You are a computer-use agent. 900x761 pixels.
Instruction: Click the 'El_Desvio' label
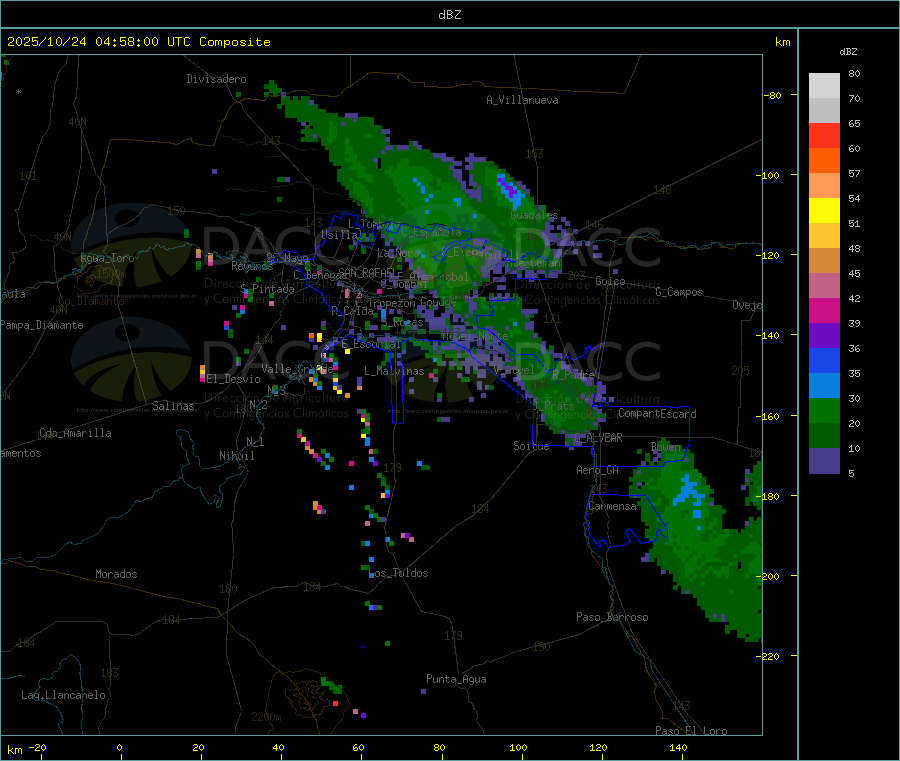pyautogui.click(x=234, y=379)
